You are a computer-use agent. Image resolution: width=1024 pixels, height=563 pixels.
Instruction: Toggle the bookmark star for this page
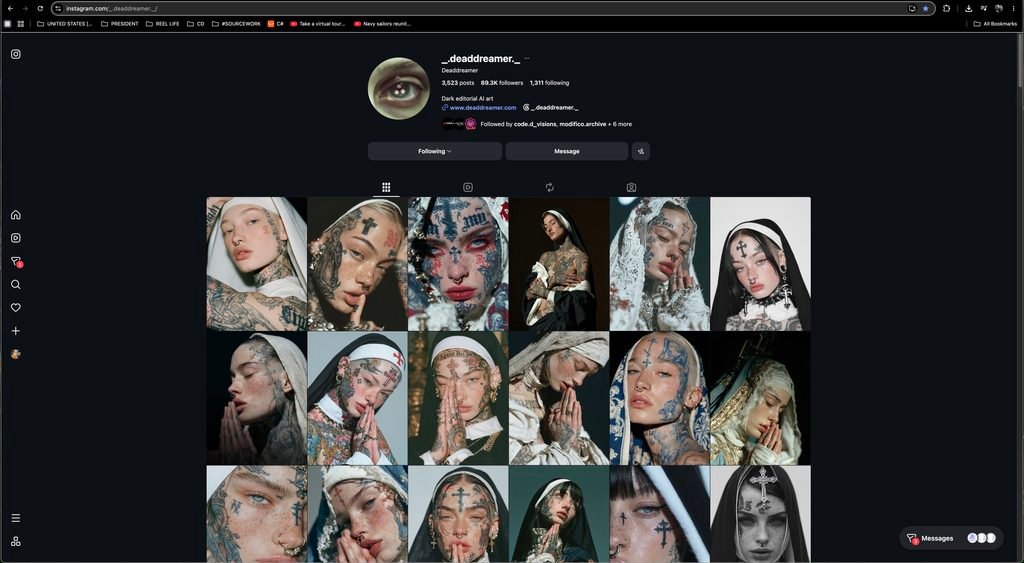(925, 8)
